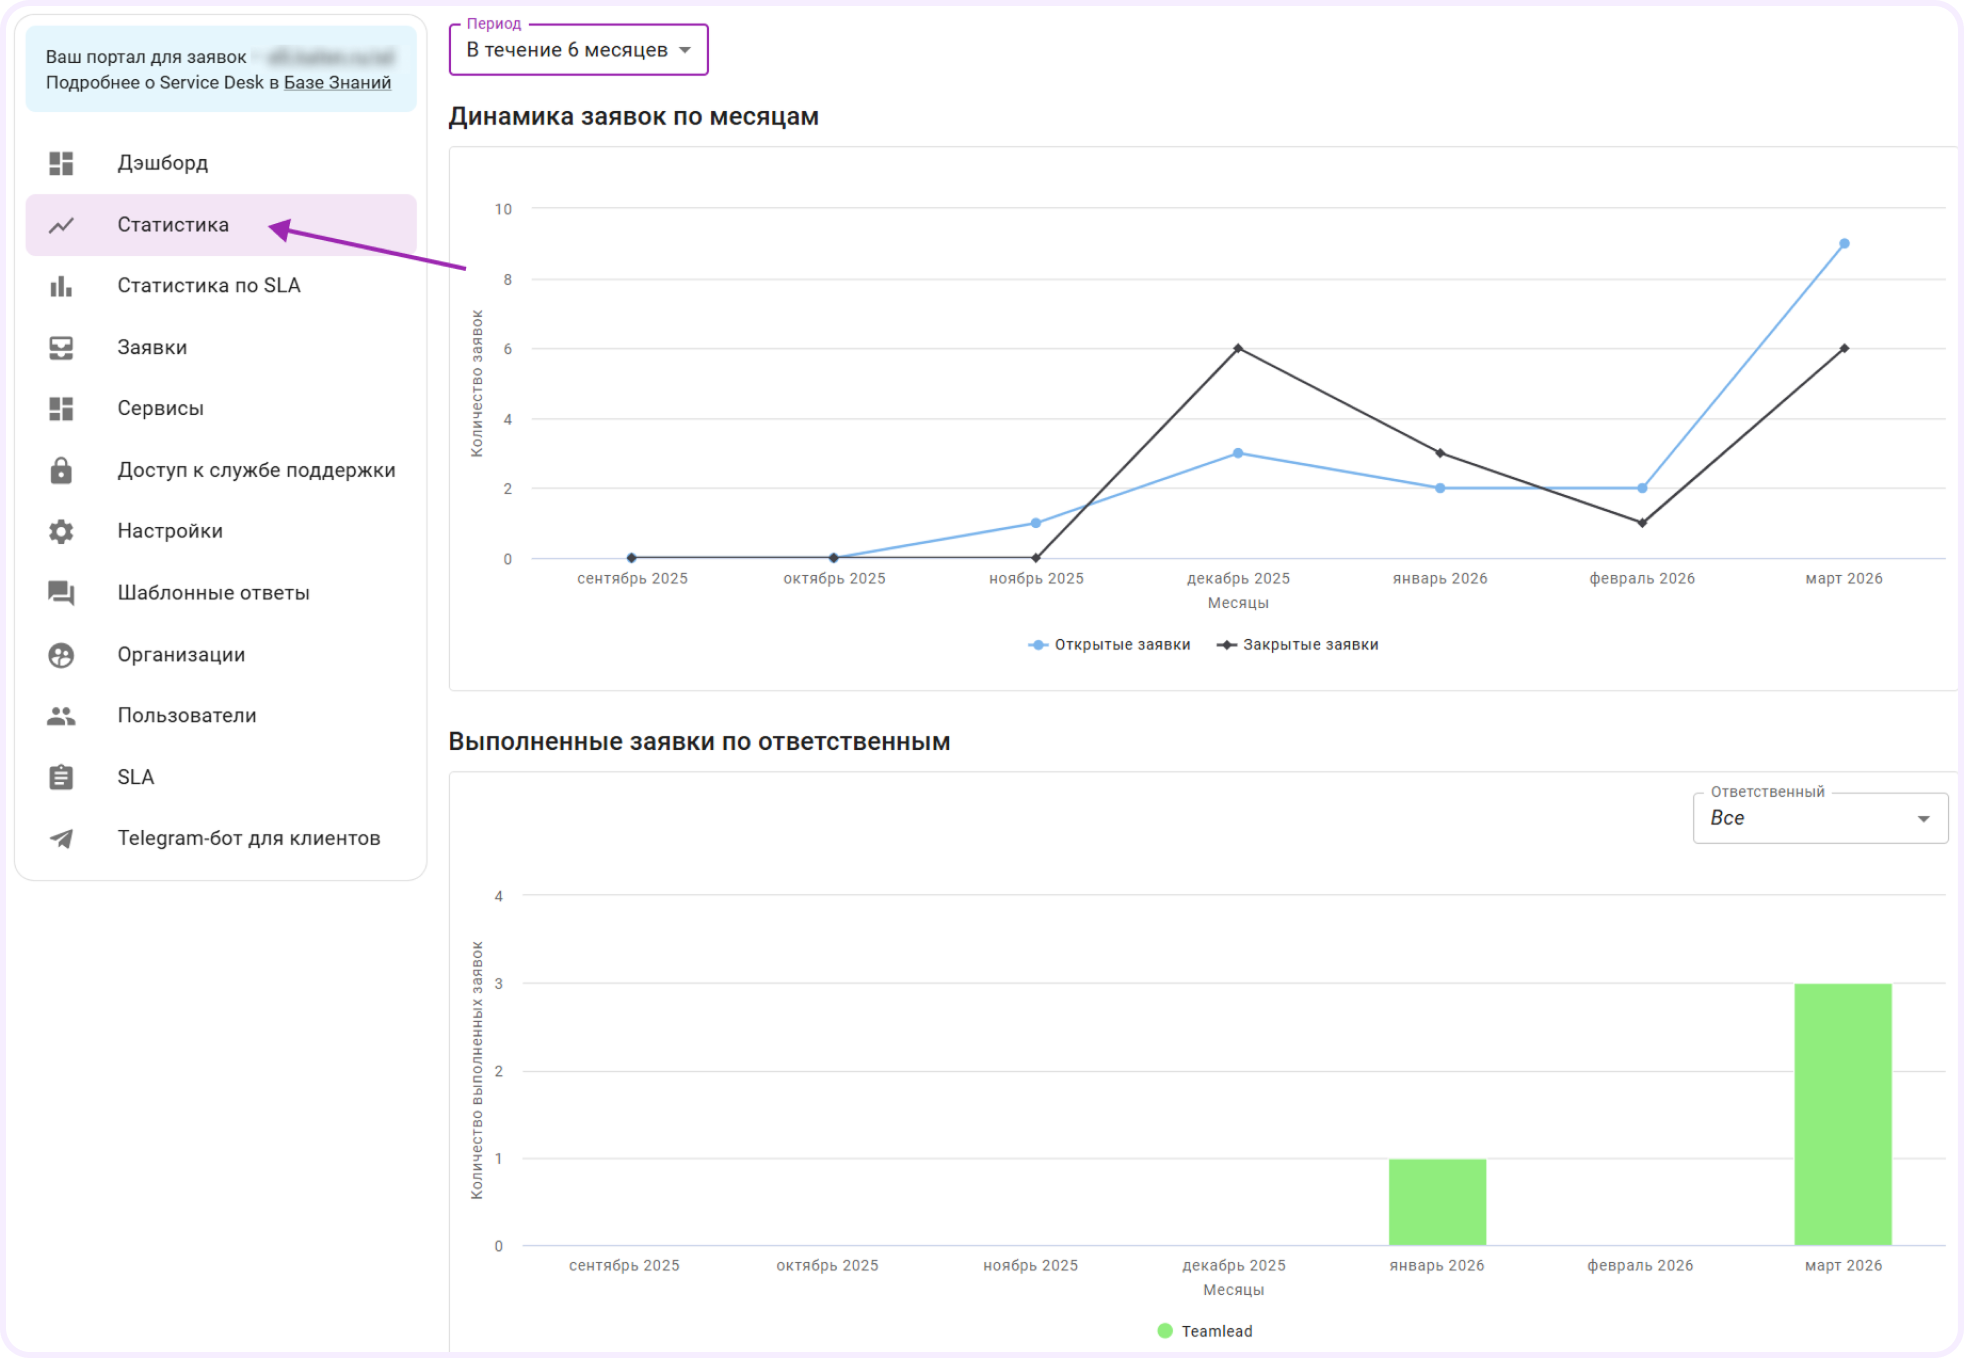Click the March 2026 green bar
Screen dimensions: 1964x1358
(1842, 1114)
